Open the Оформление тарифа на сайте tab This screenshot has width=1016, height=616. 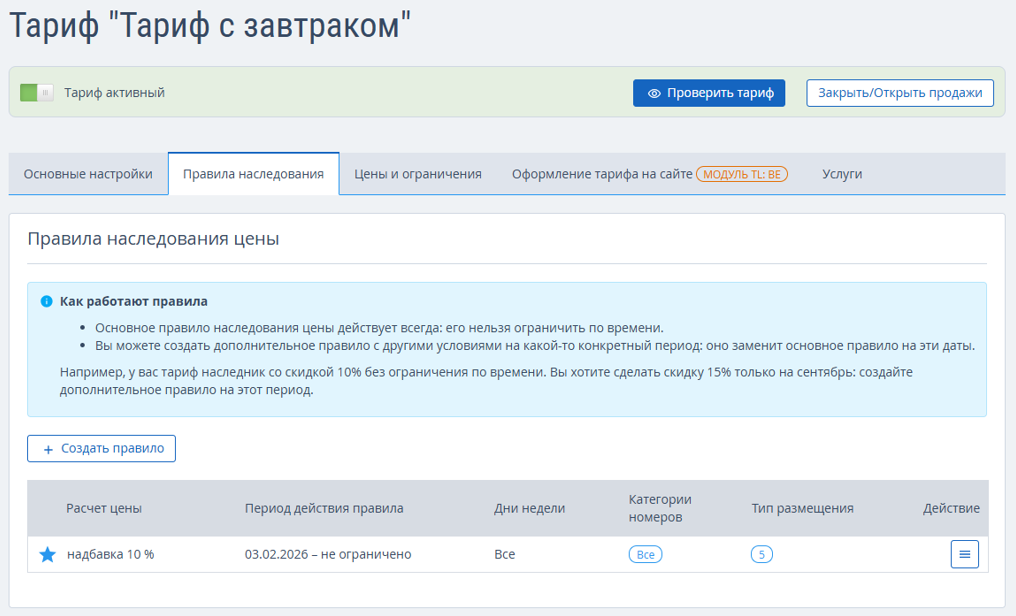602,174
